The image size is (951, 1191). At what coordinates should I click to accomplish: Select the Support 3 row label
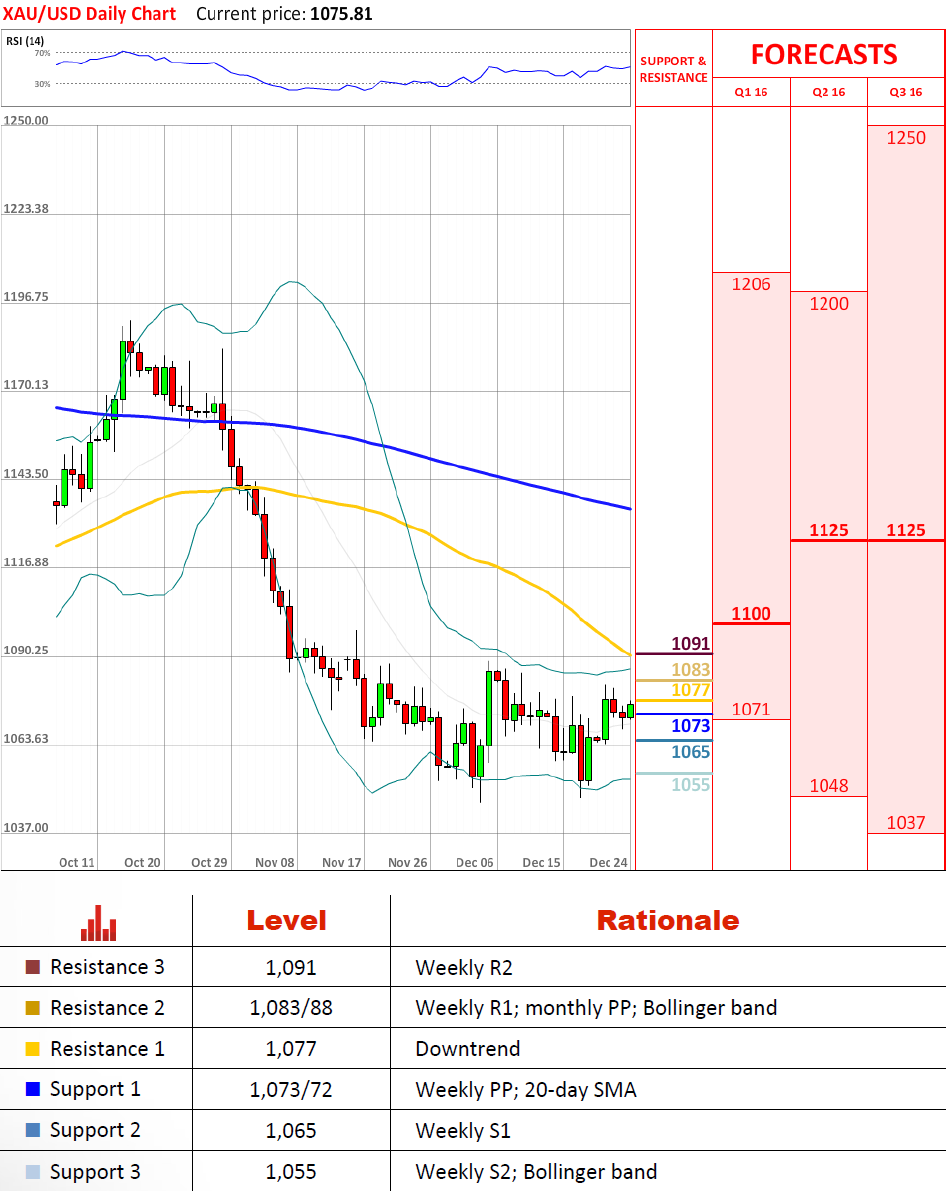95,1172
